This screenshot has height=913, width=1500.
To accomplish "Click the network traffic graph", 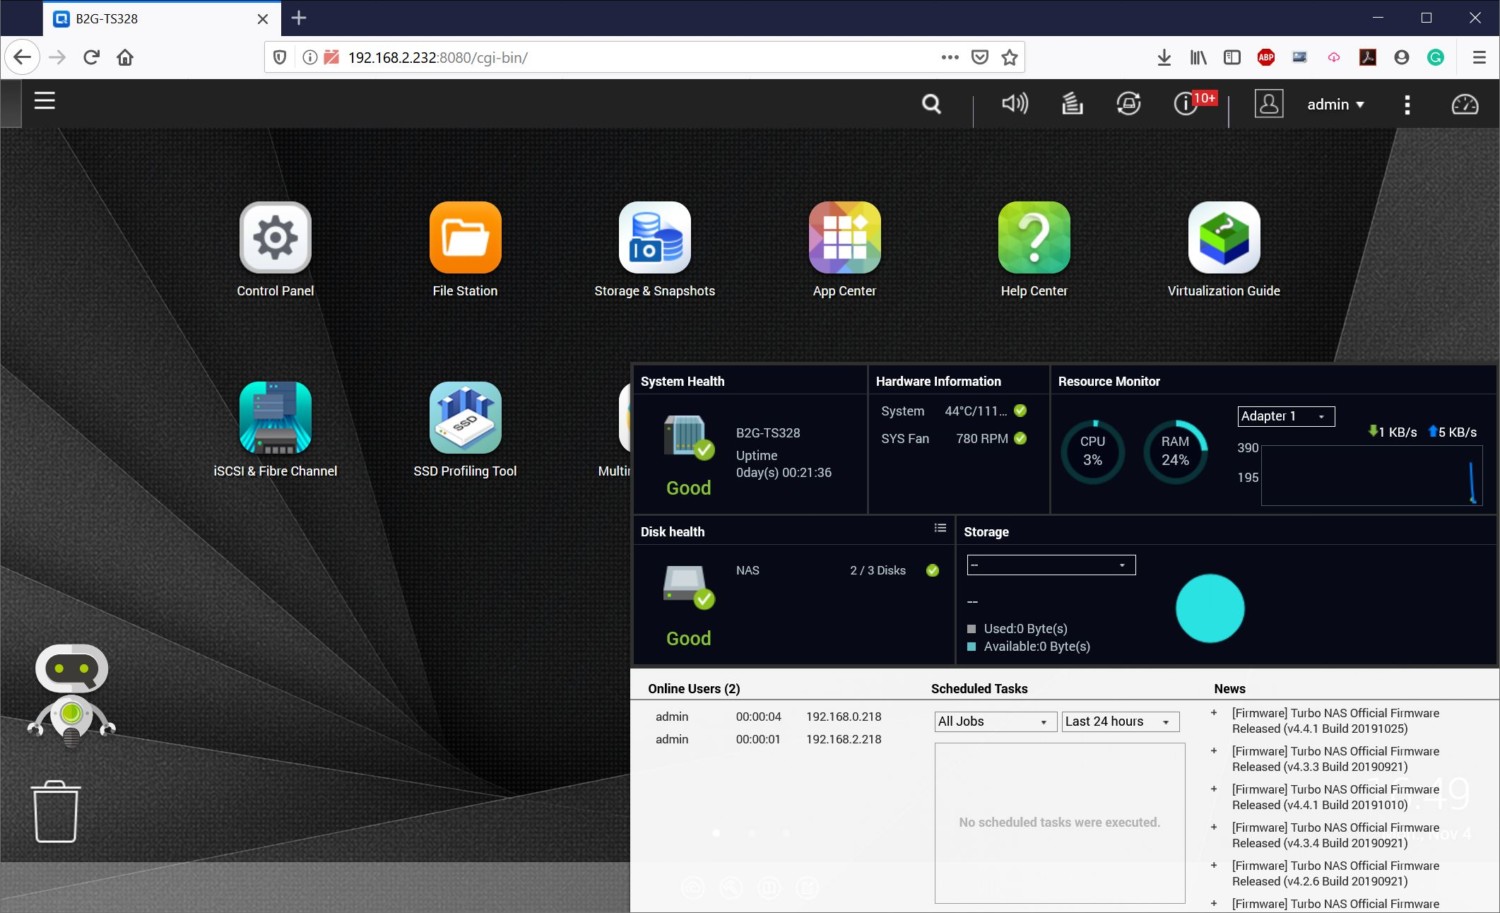I will pos(1371,476).
